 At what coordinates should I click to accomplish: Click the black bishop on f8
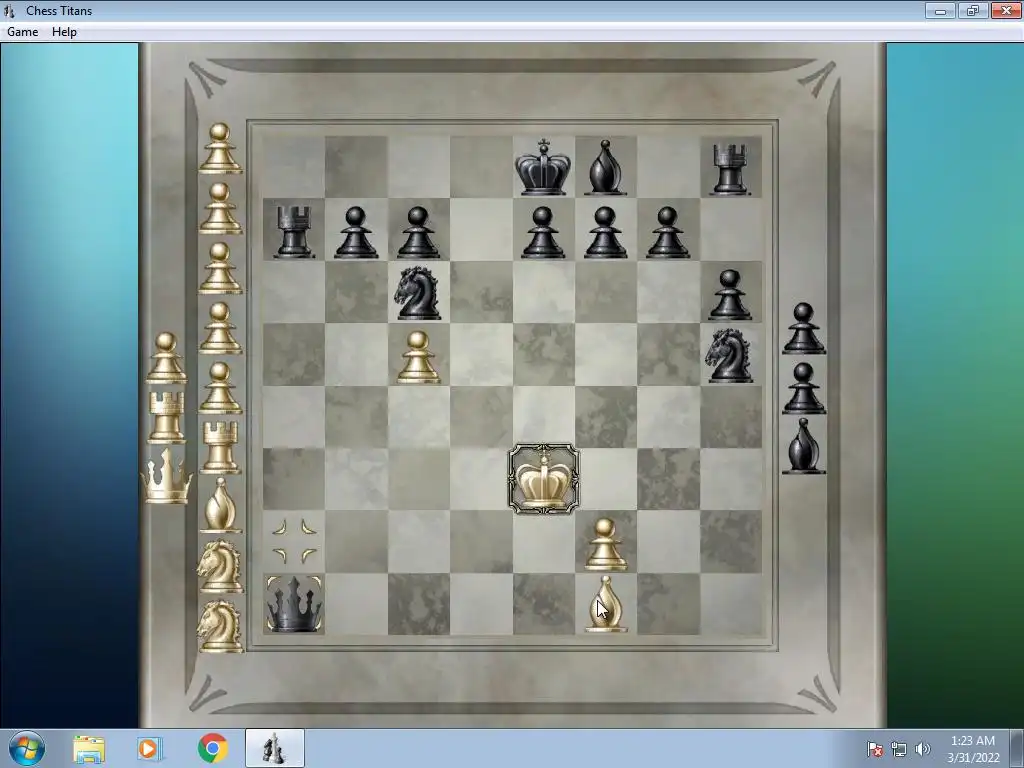[x=605, y=167]
